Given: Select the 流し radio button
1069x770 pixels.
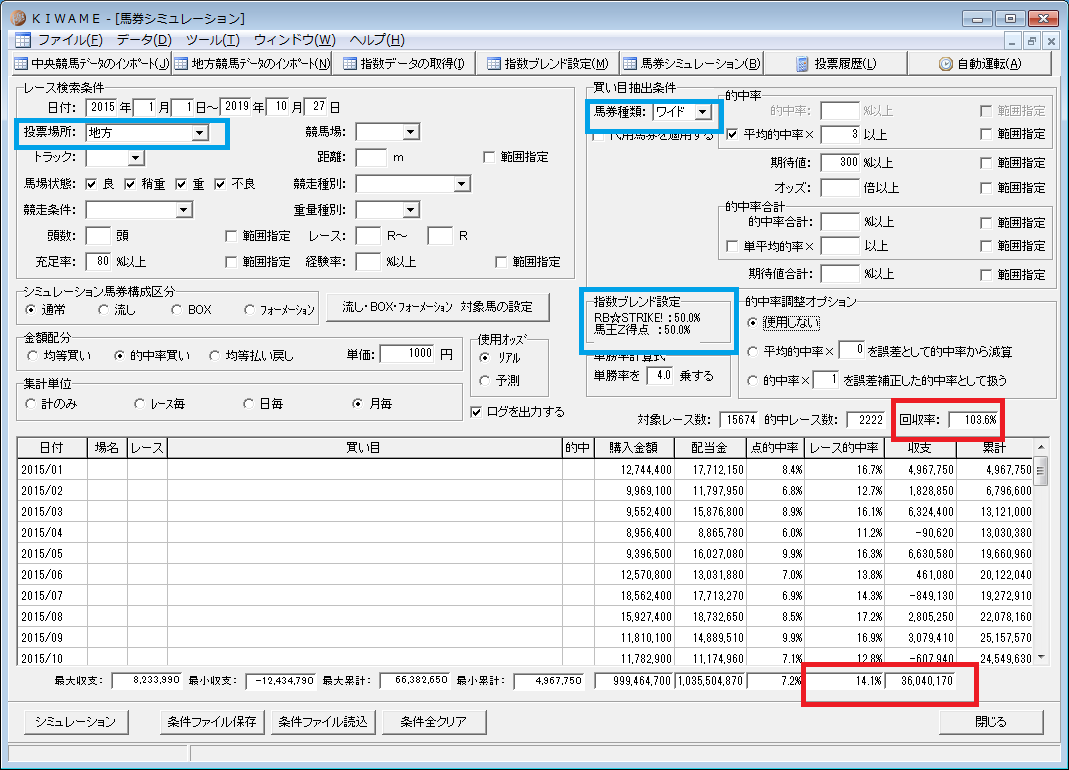Looking at the screenshot, I should point(104,310).
